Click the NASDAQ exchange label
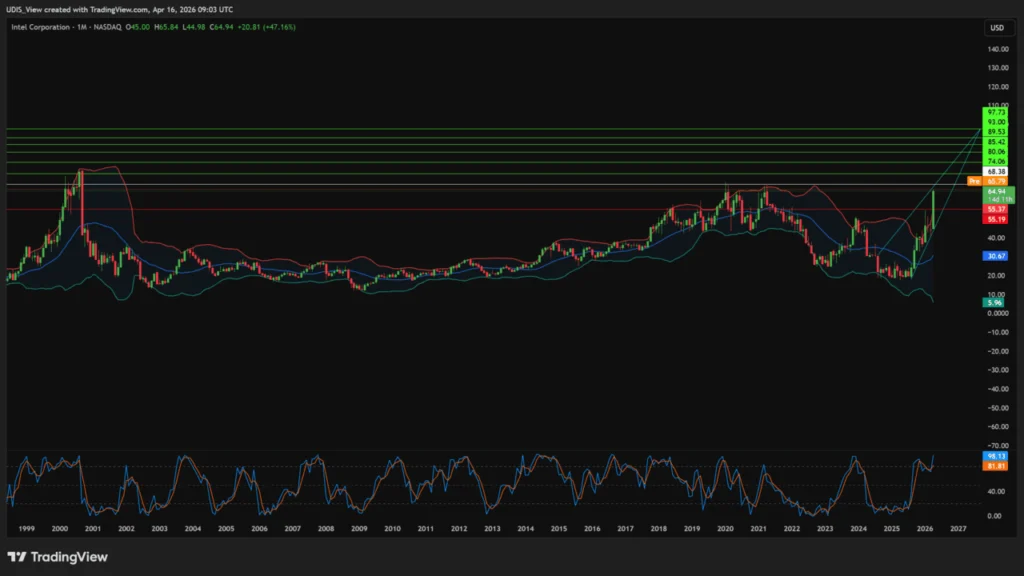Viewport: 1024px width, 576px height. click(108, 27)
